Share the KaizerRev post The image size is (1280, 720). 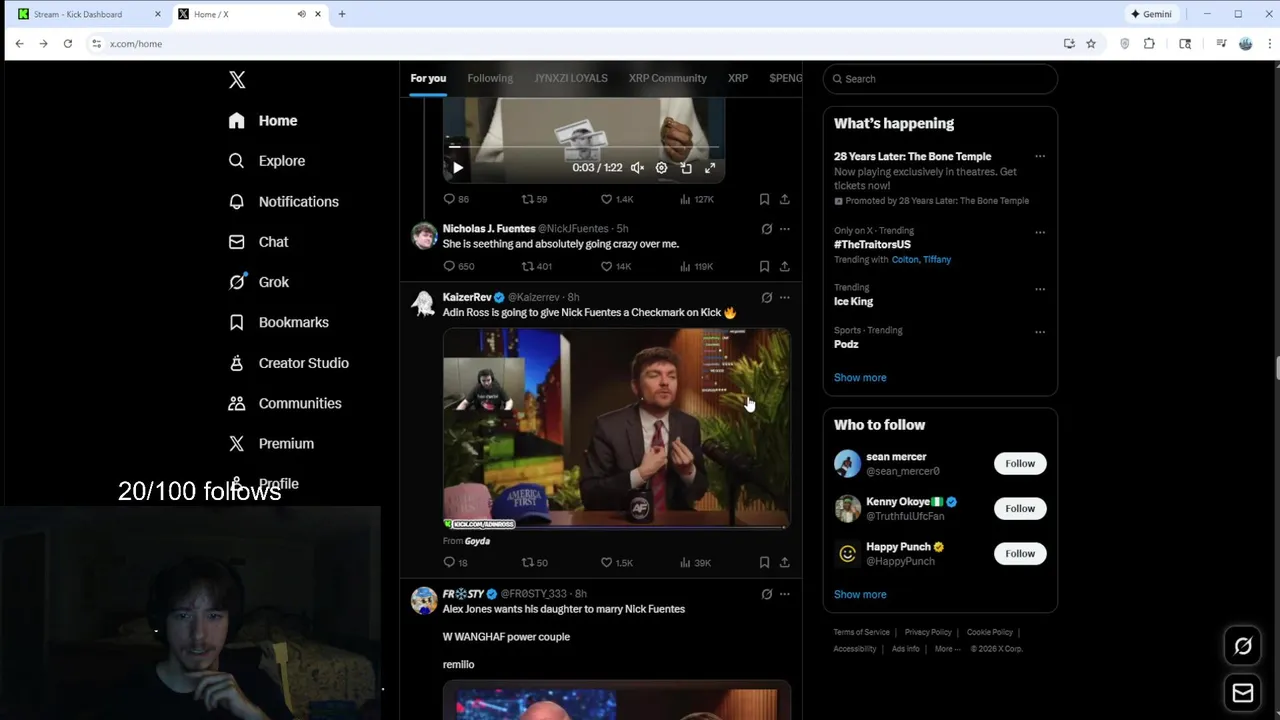[x=785, y=562]
